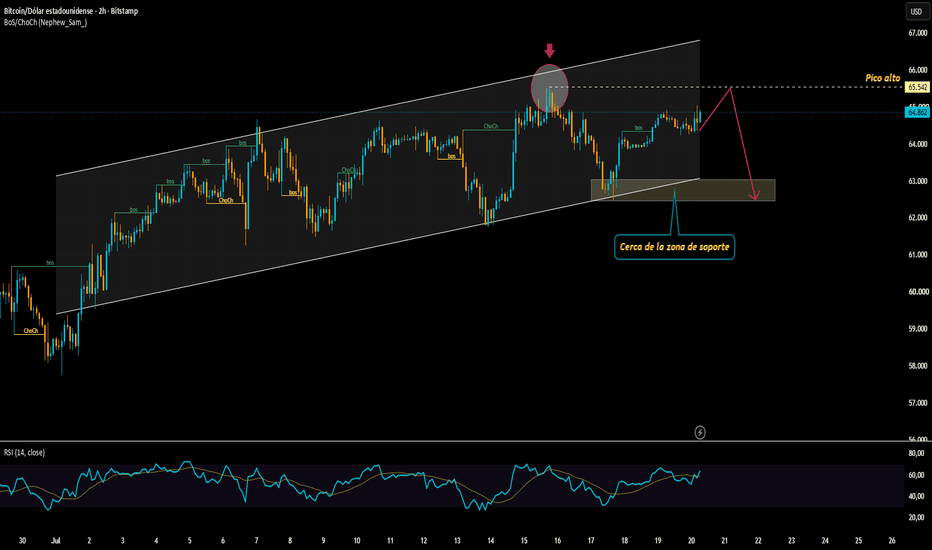The image size is (932, 550).
Task: Open the RSI (14, close) indicator legend
Action: (x=24, y=452)
